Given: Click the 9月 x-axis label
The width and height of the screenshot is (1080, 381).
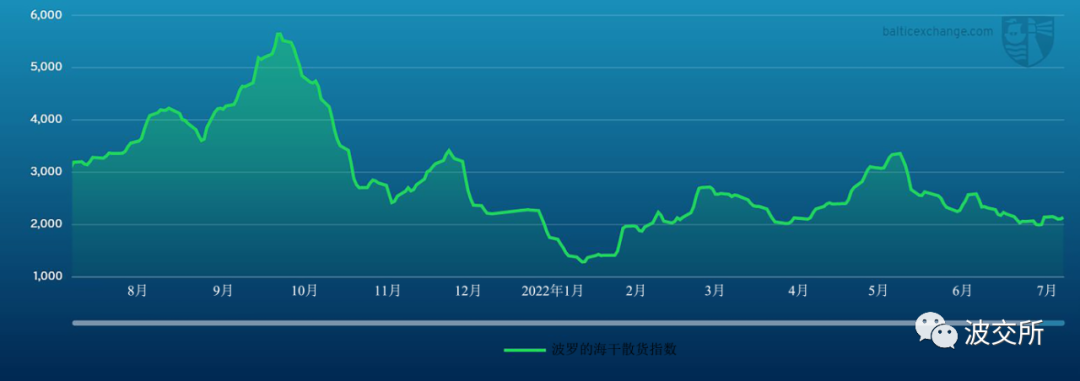Looking at the screenshot, I should coord(222,291).
